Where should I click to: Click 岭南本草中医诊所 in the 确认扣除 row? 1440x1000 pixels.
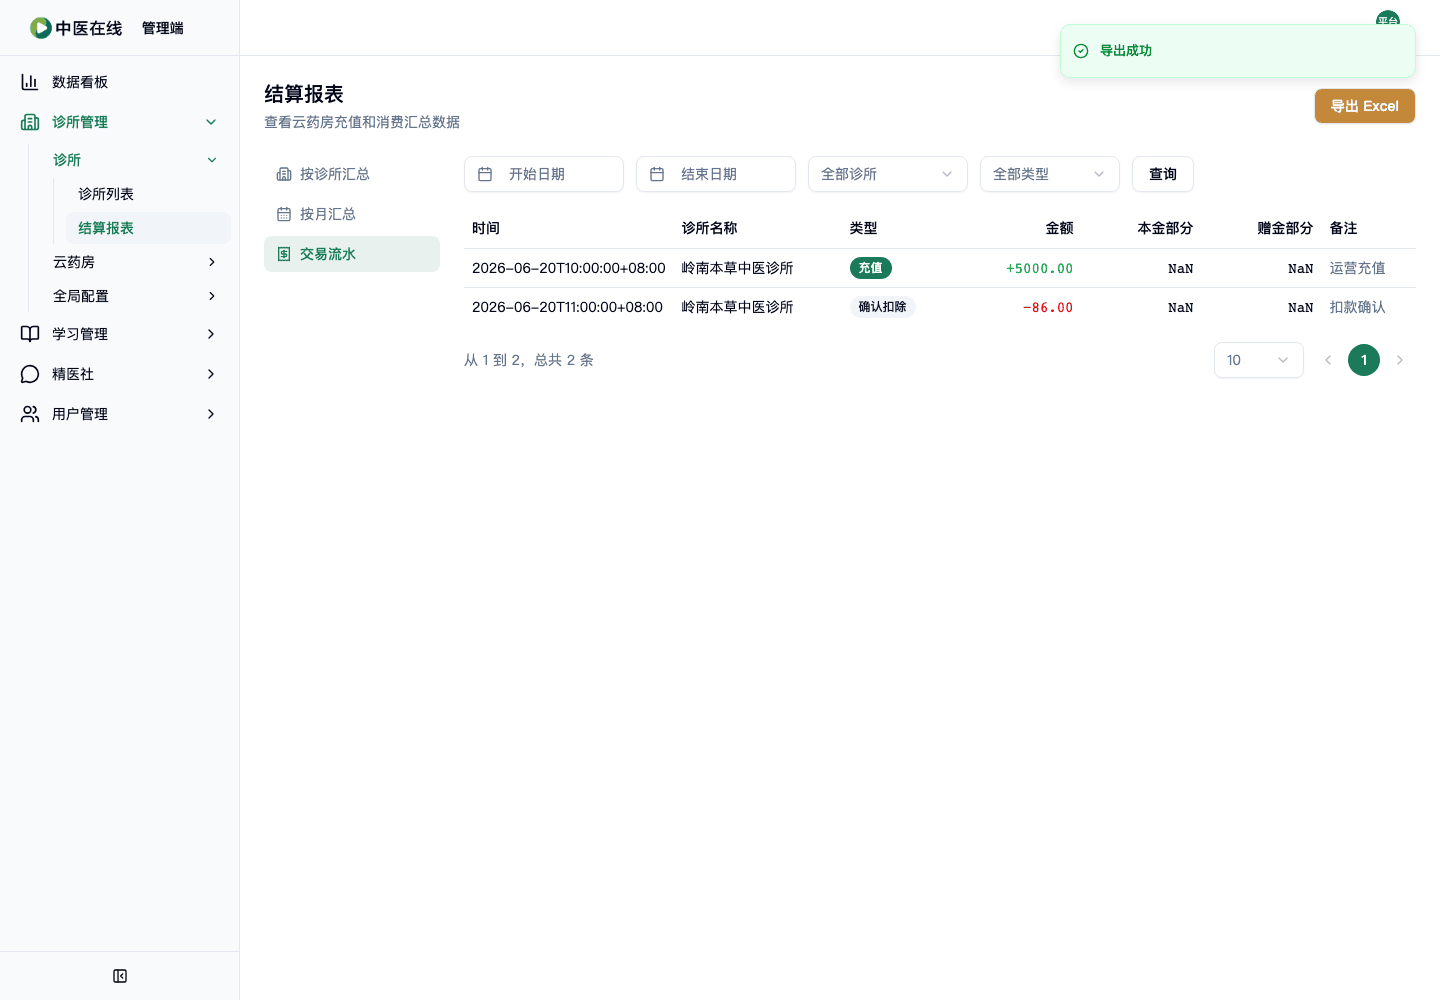[x=738, y=307]
